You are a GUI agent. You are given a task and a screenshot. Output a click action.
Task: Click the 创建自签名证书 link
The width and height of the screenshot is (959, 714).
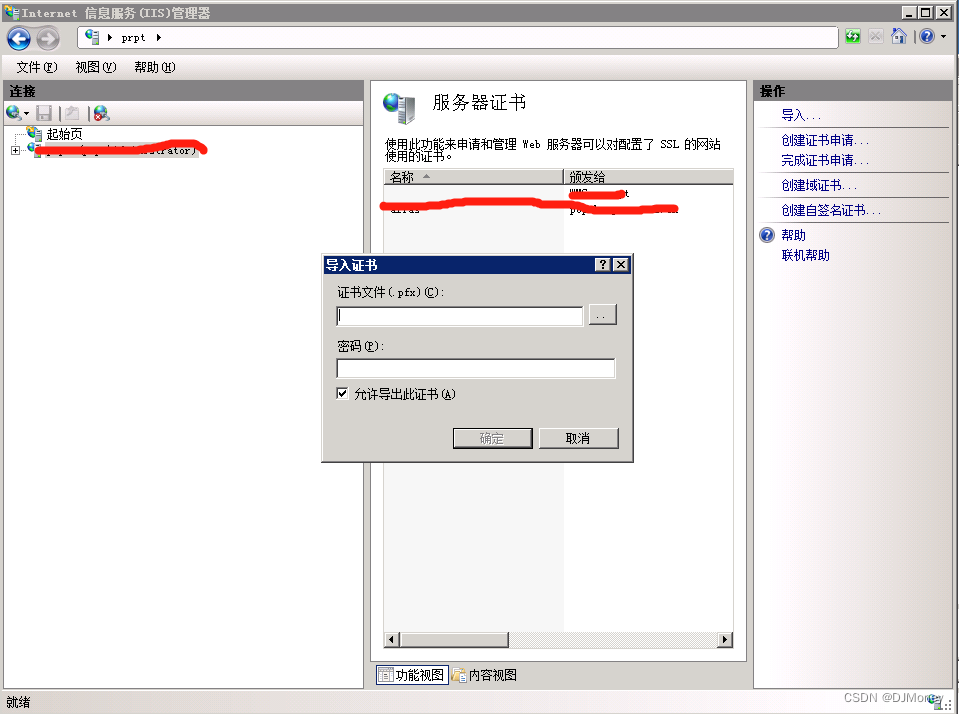coord(831,210)
